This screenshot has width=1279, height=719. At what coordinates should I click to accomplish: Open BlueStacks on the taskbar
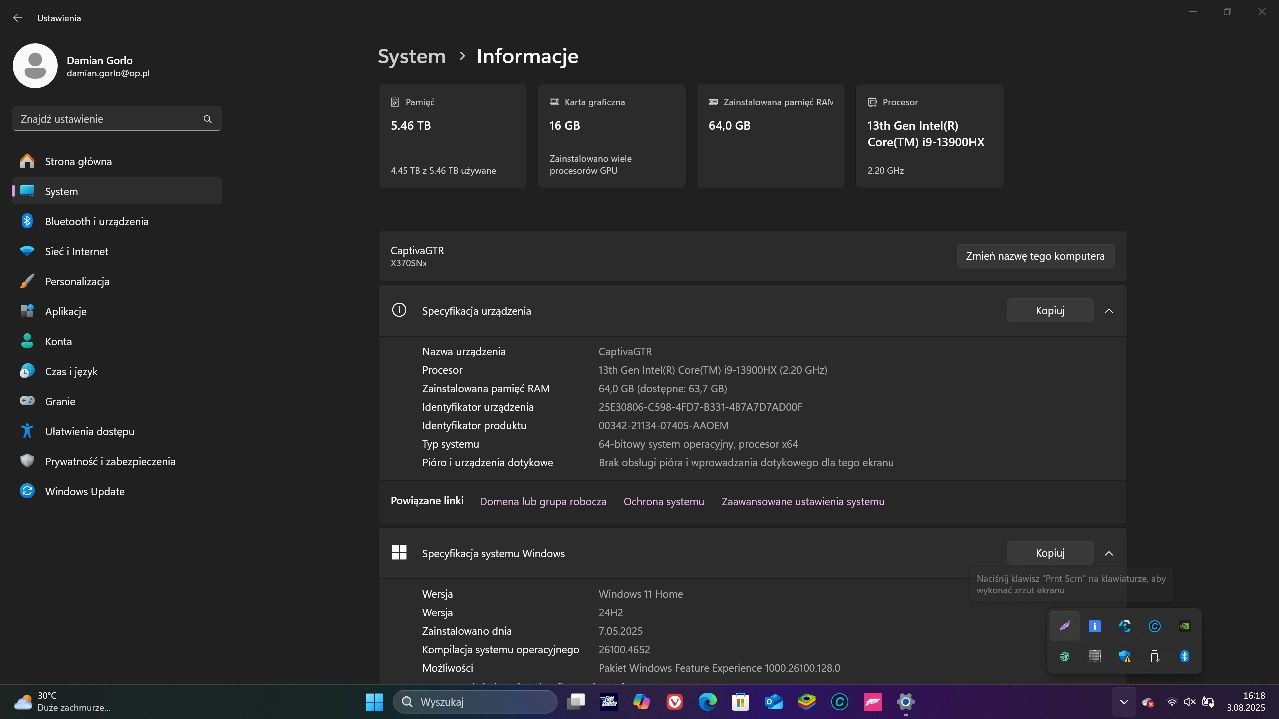click(x=806, y=702)
